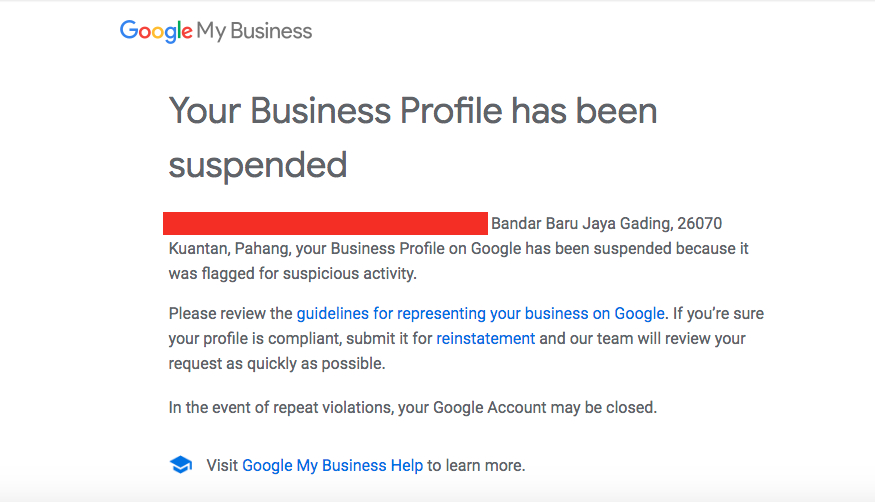875x502 pixels.
Task: Click the 'My Business' text in the header
Action: 254,31
